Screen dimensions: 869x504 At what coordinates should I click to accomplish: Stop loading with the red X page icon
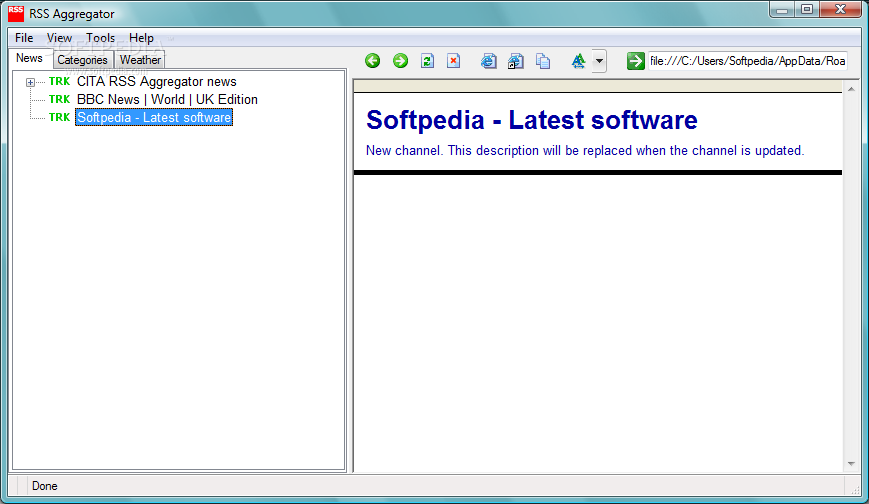(453, 60)
